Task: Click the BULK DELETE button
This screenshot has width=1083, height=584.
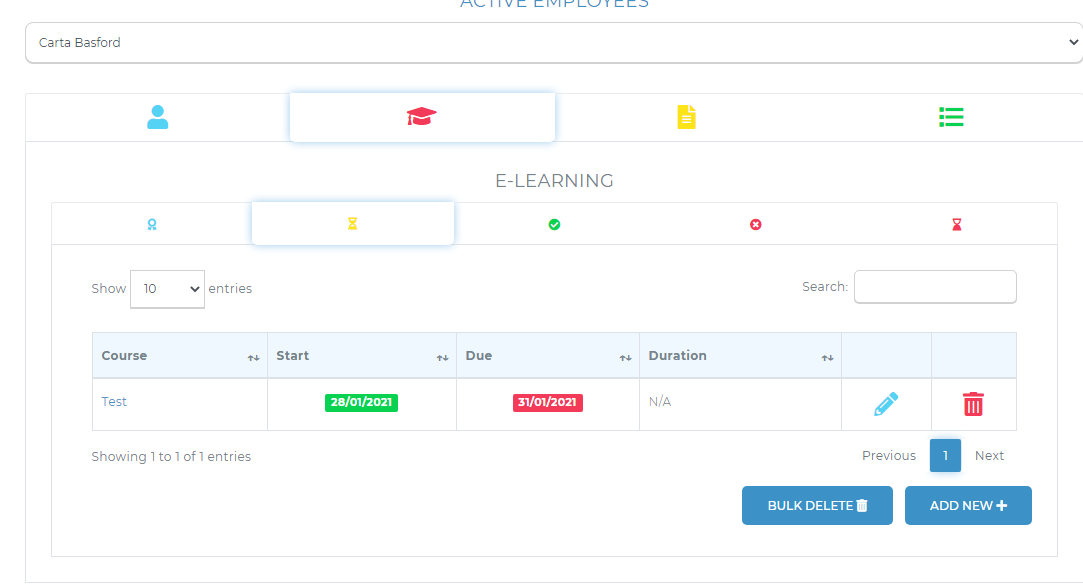Action: pos(817,505)
